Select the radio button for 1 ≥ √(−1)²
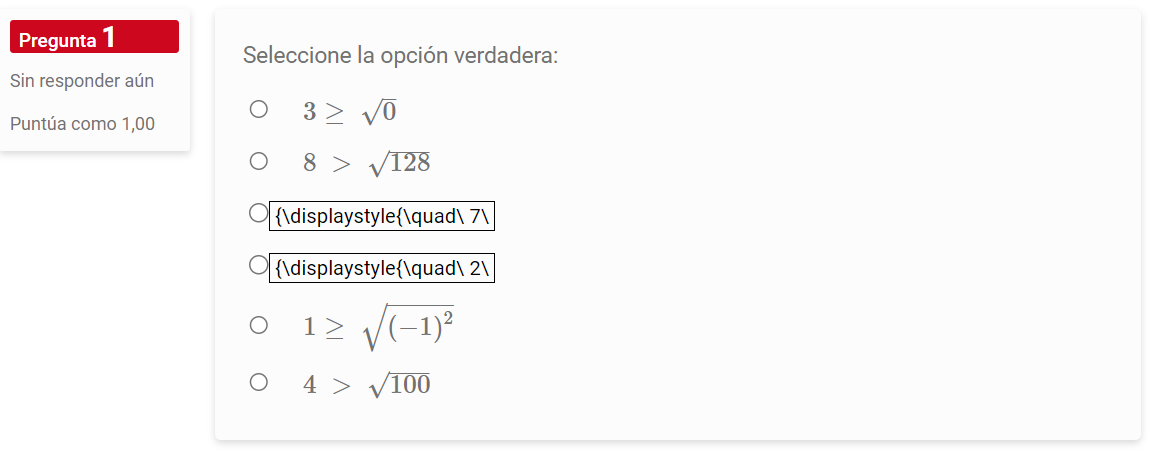 pyautogui.click(x=259, y=325)
